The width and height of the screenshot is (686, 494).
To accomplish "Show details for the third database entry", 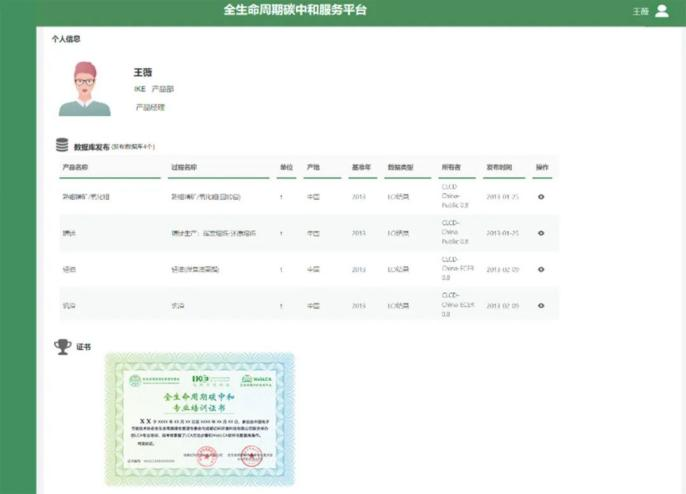I will point(541,270).
